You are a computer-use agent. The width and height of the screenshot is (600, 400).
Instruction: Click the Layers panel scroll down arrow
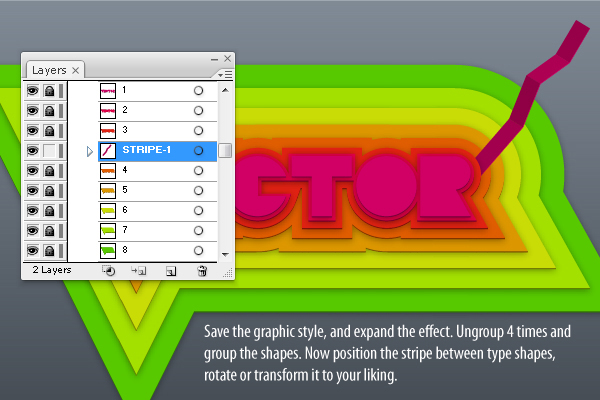(x=225, y=255)
